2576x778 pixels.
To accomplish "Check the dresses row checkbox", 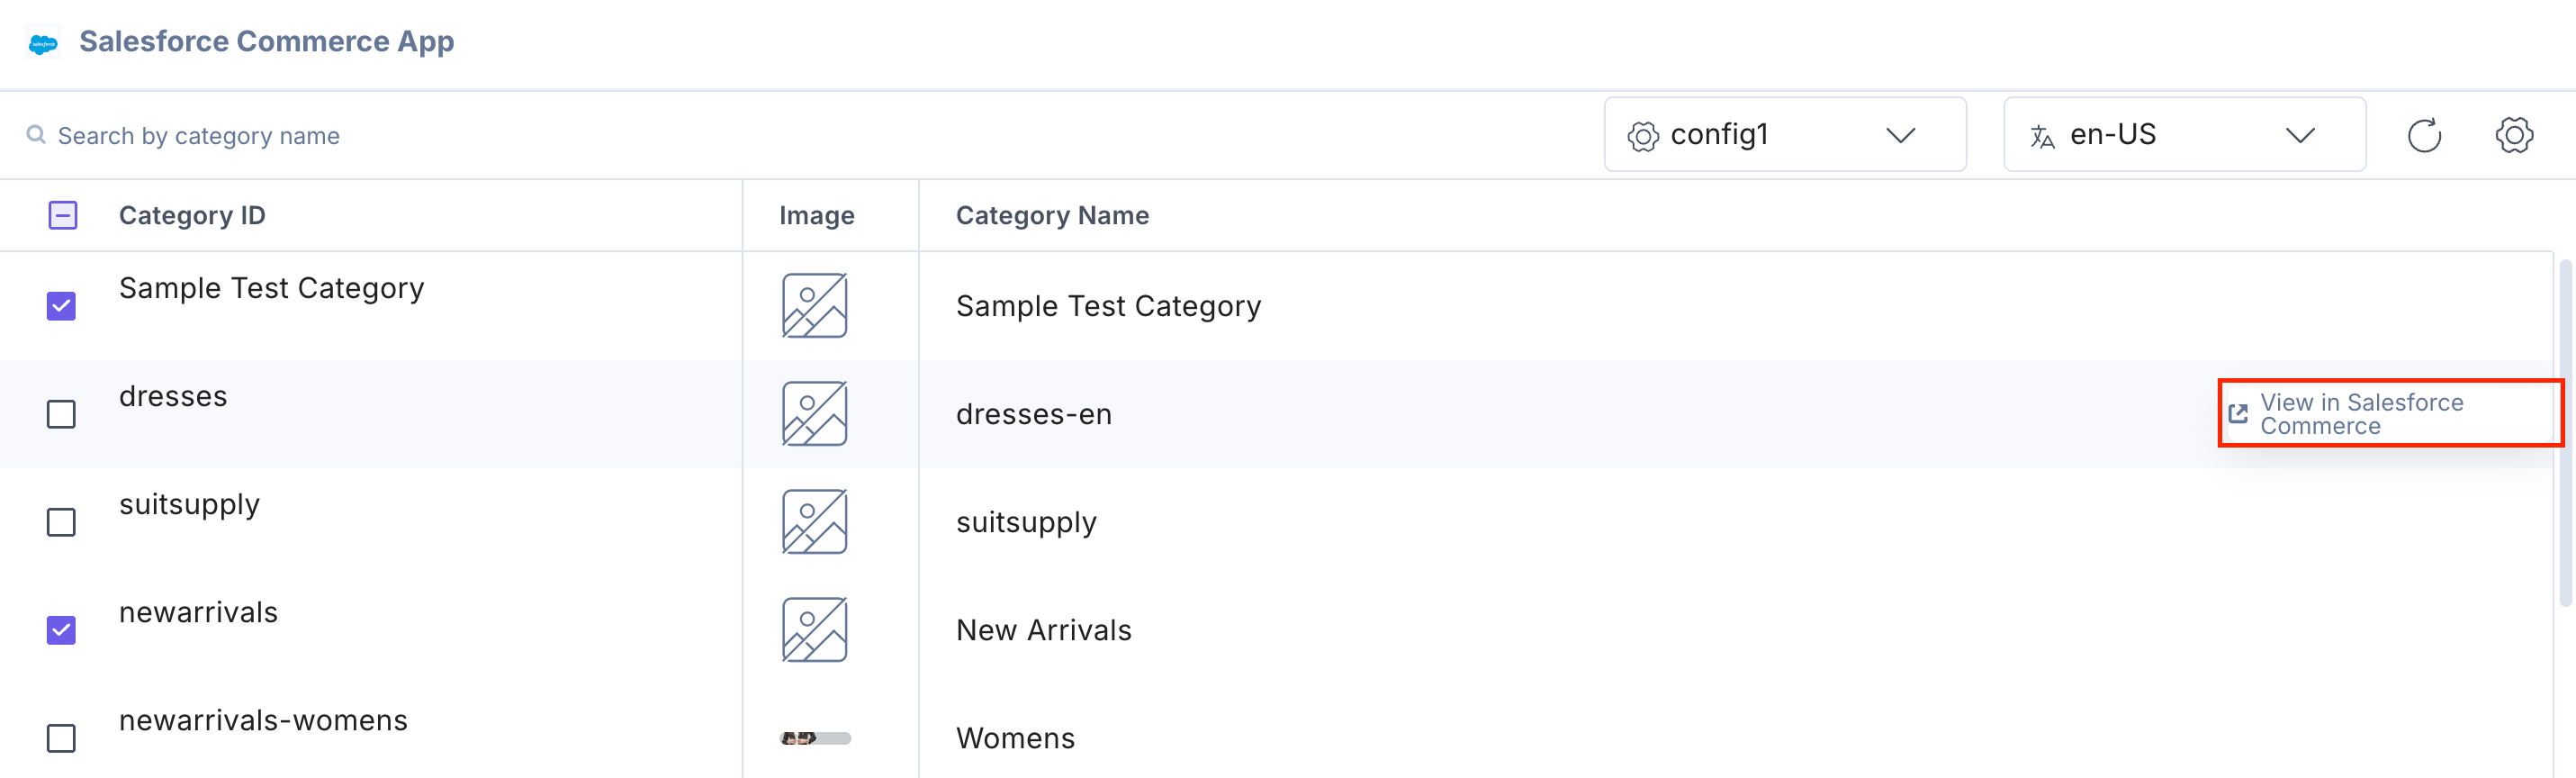I will point(62,414).
